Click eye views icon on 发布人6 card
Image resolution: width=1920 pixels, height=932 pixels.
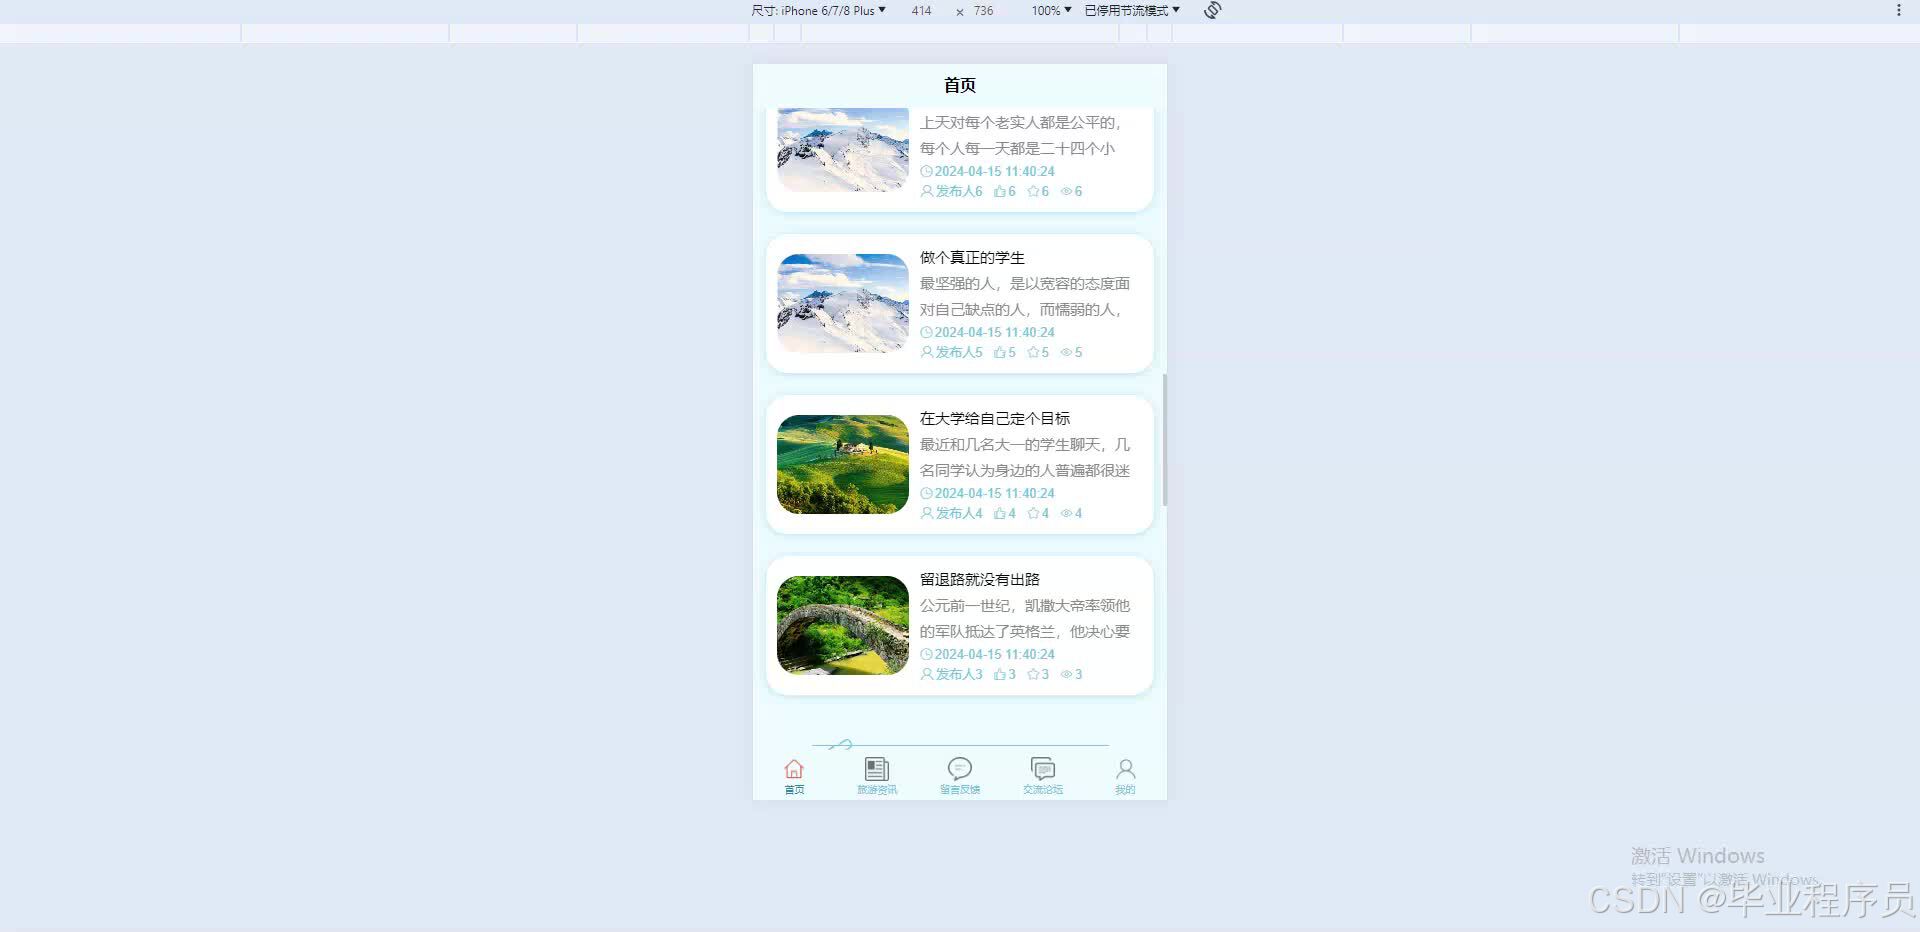coord(1066,191)
